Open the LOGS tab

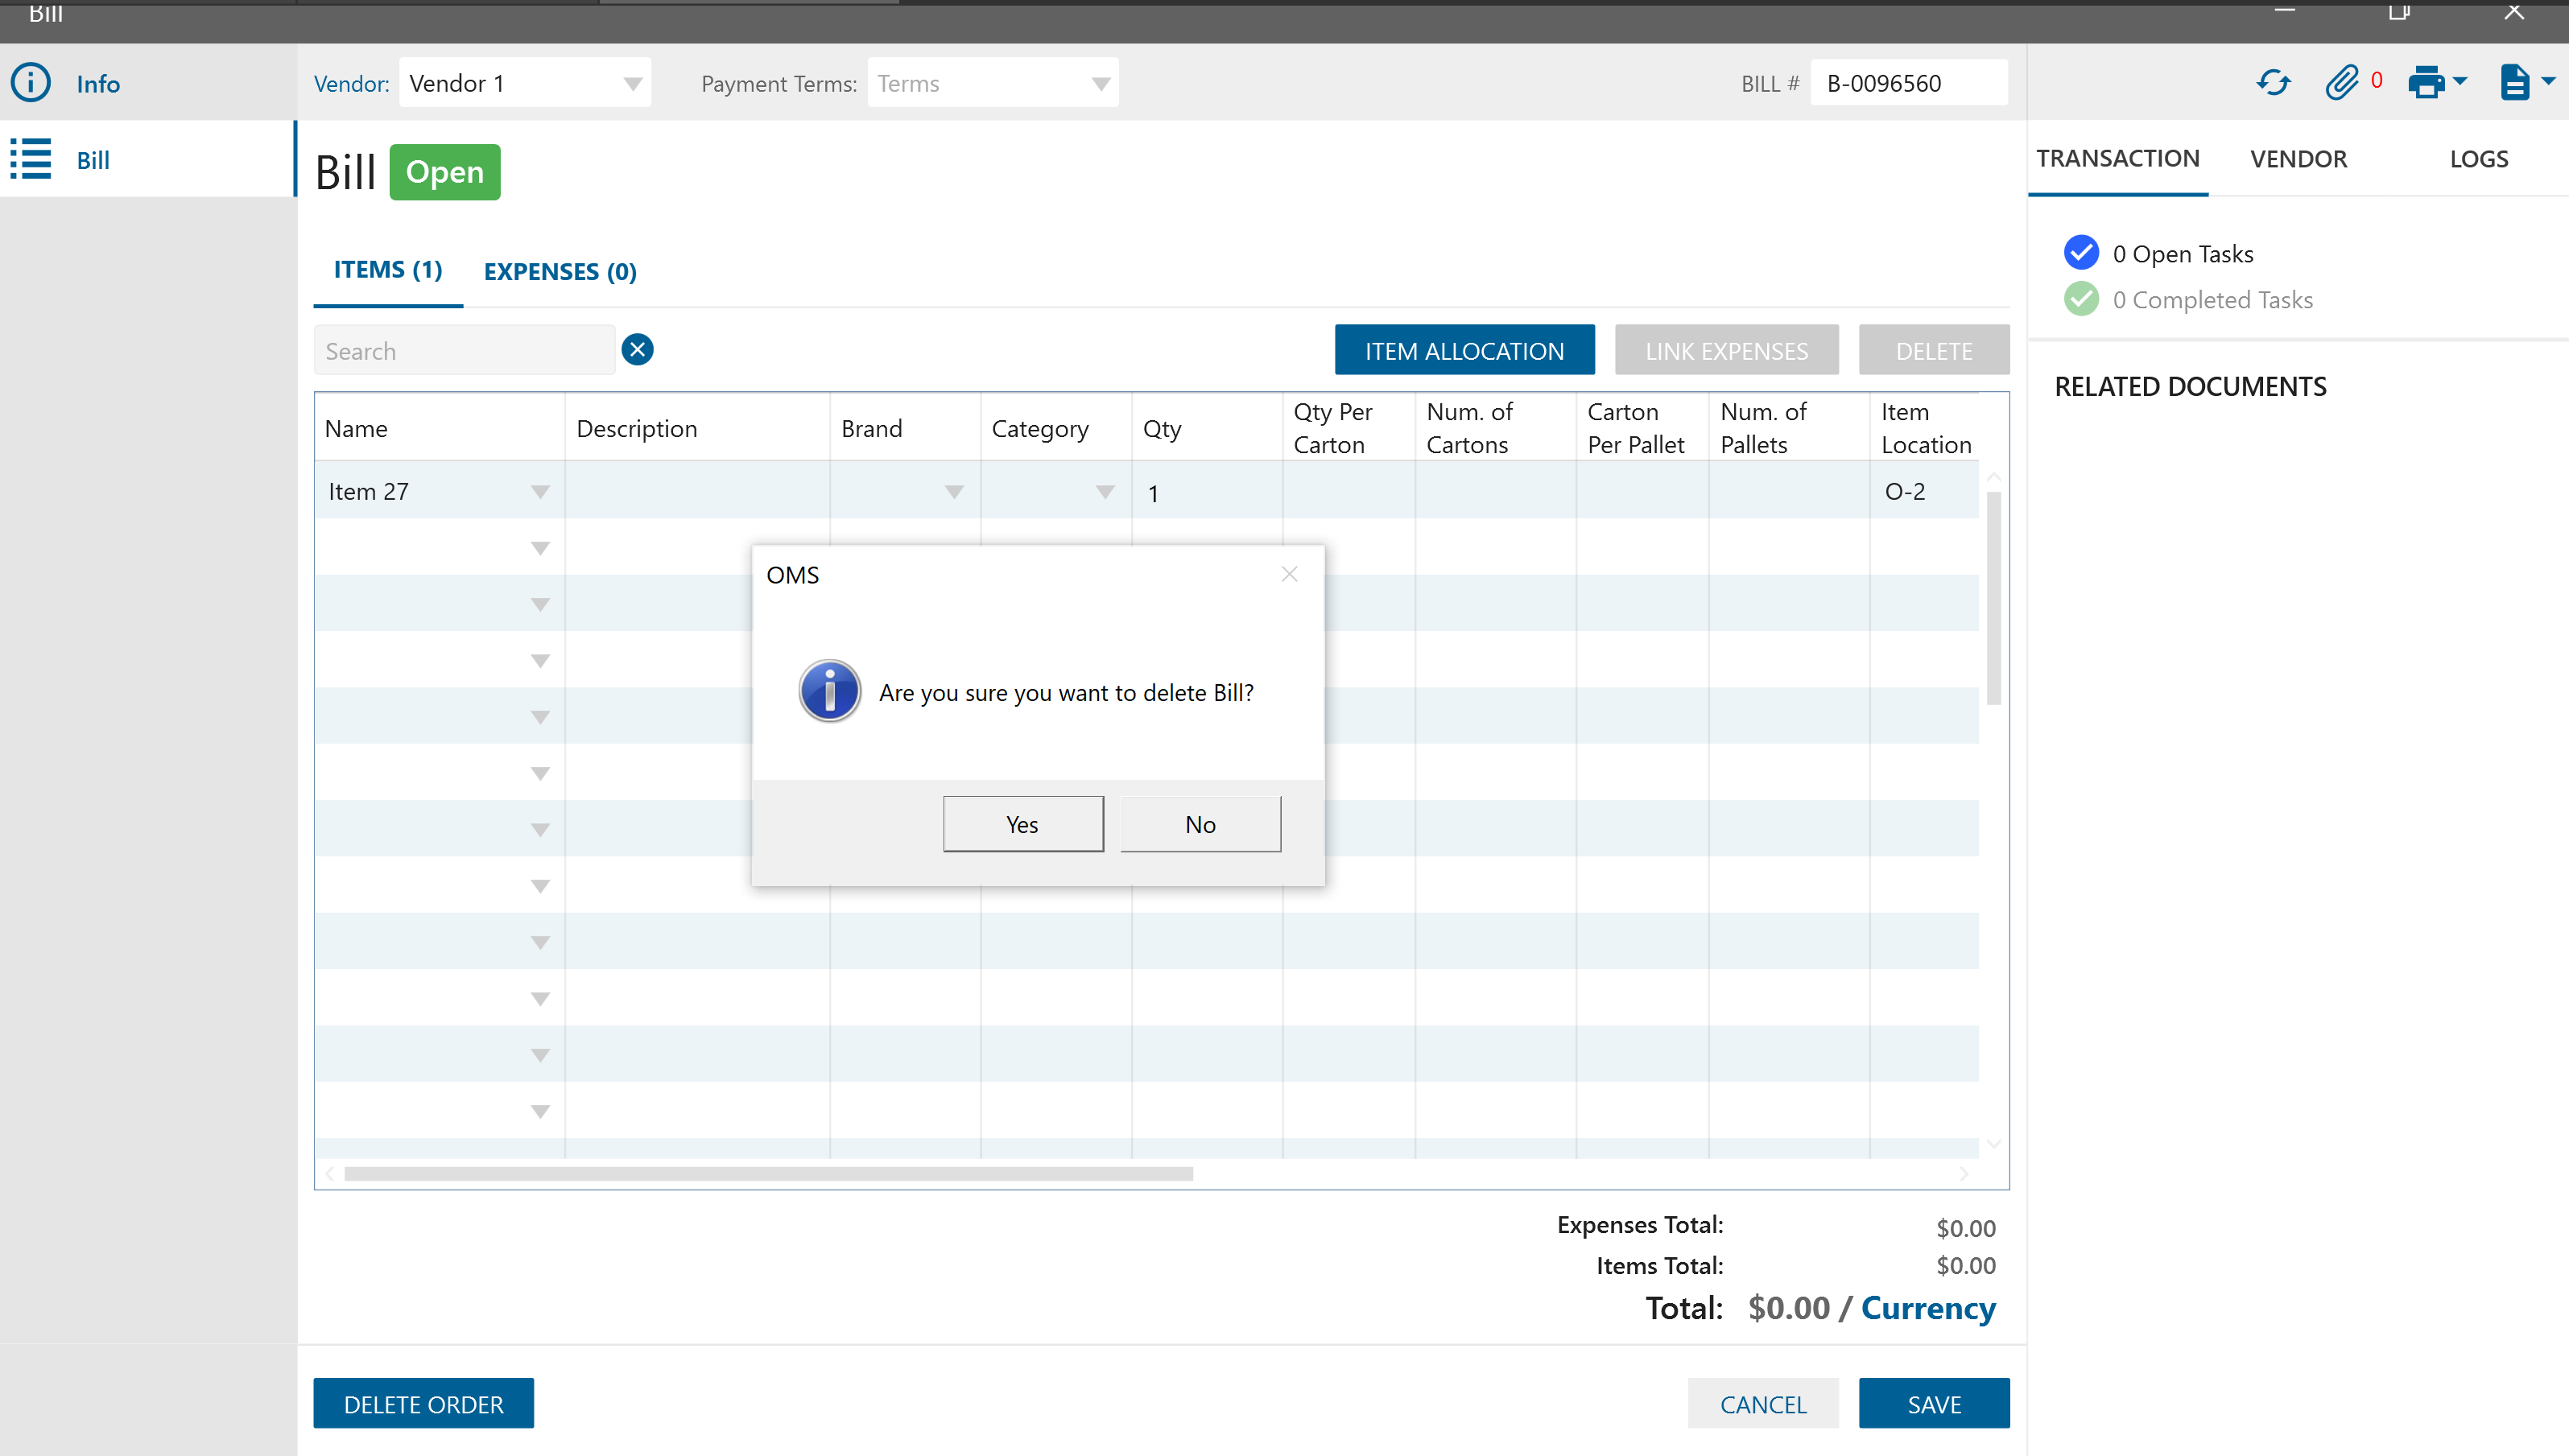[2478, 159]
